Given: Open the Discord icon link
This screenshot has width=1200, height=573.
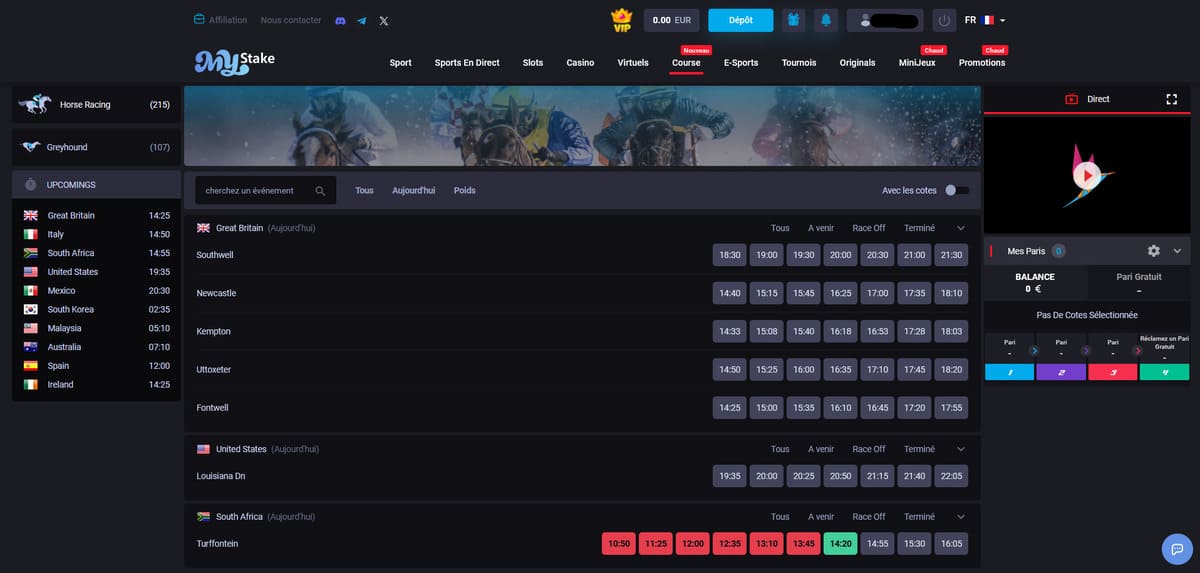Looking at the screenshot, I should tap(340, 20).
